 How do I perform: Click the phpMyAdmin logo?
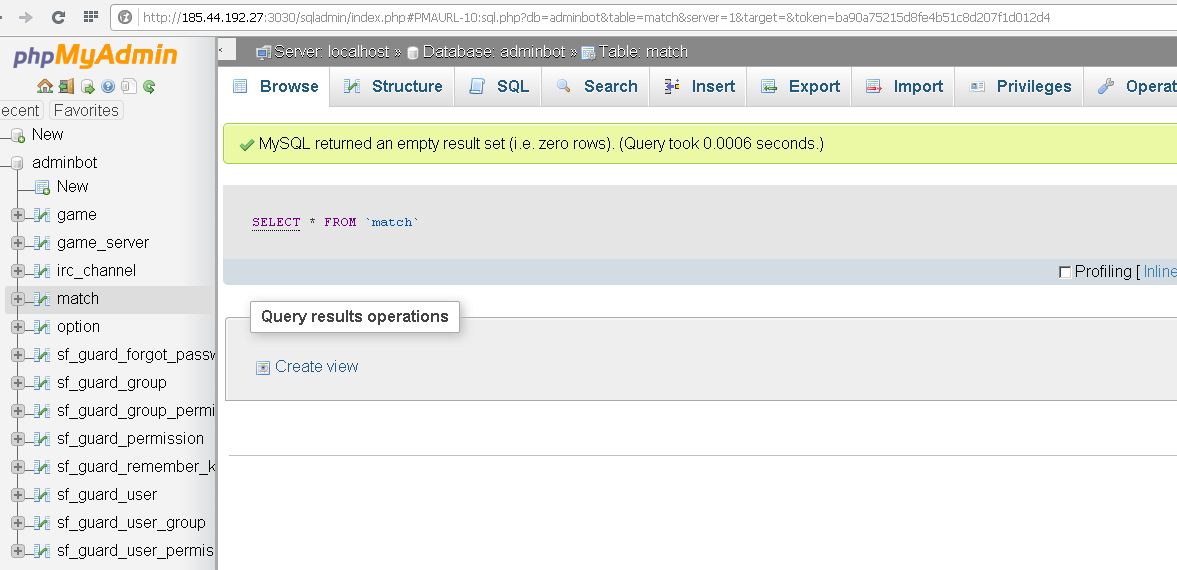[95, 56]
